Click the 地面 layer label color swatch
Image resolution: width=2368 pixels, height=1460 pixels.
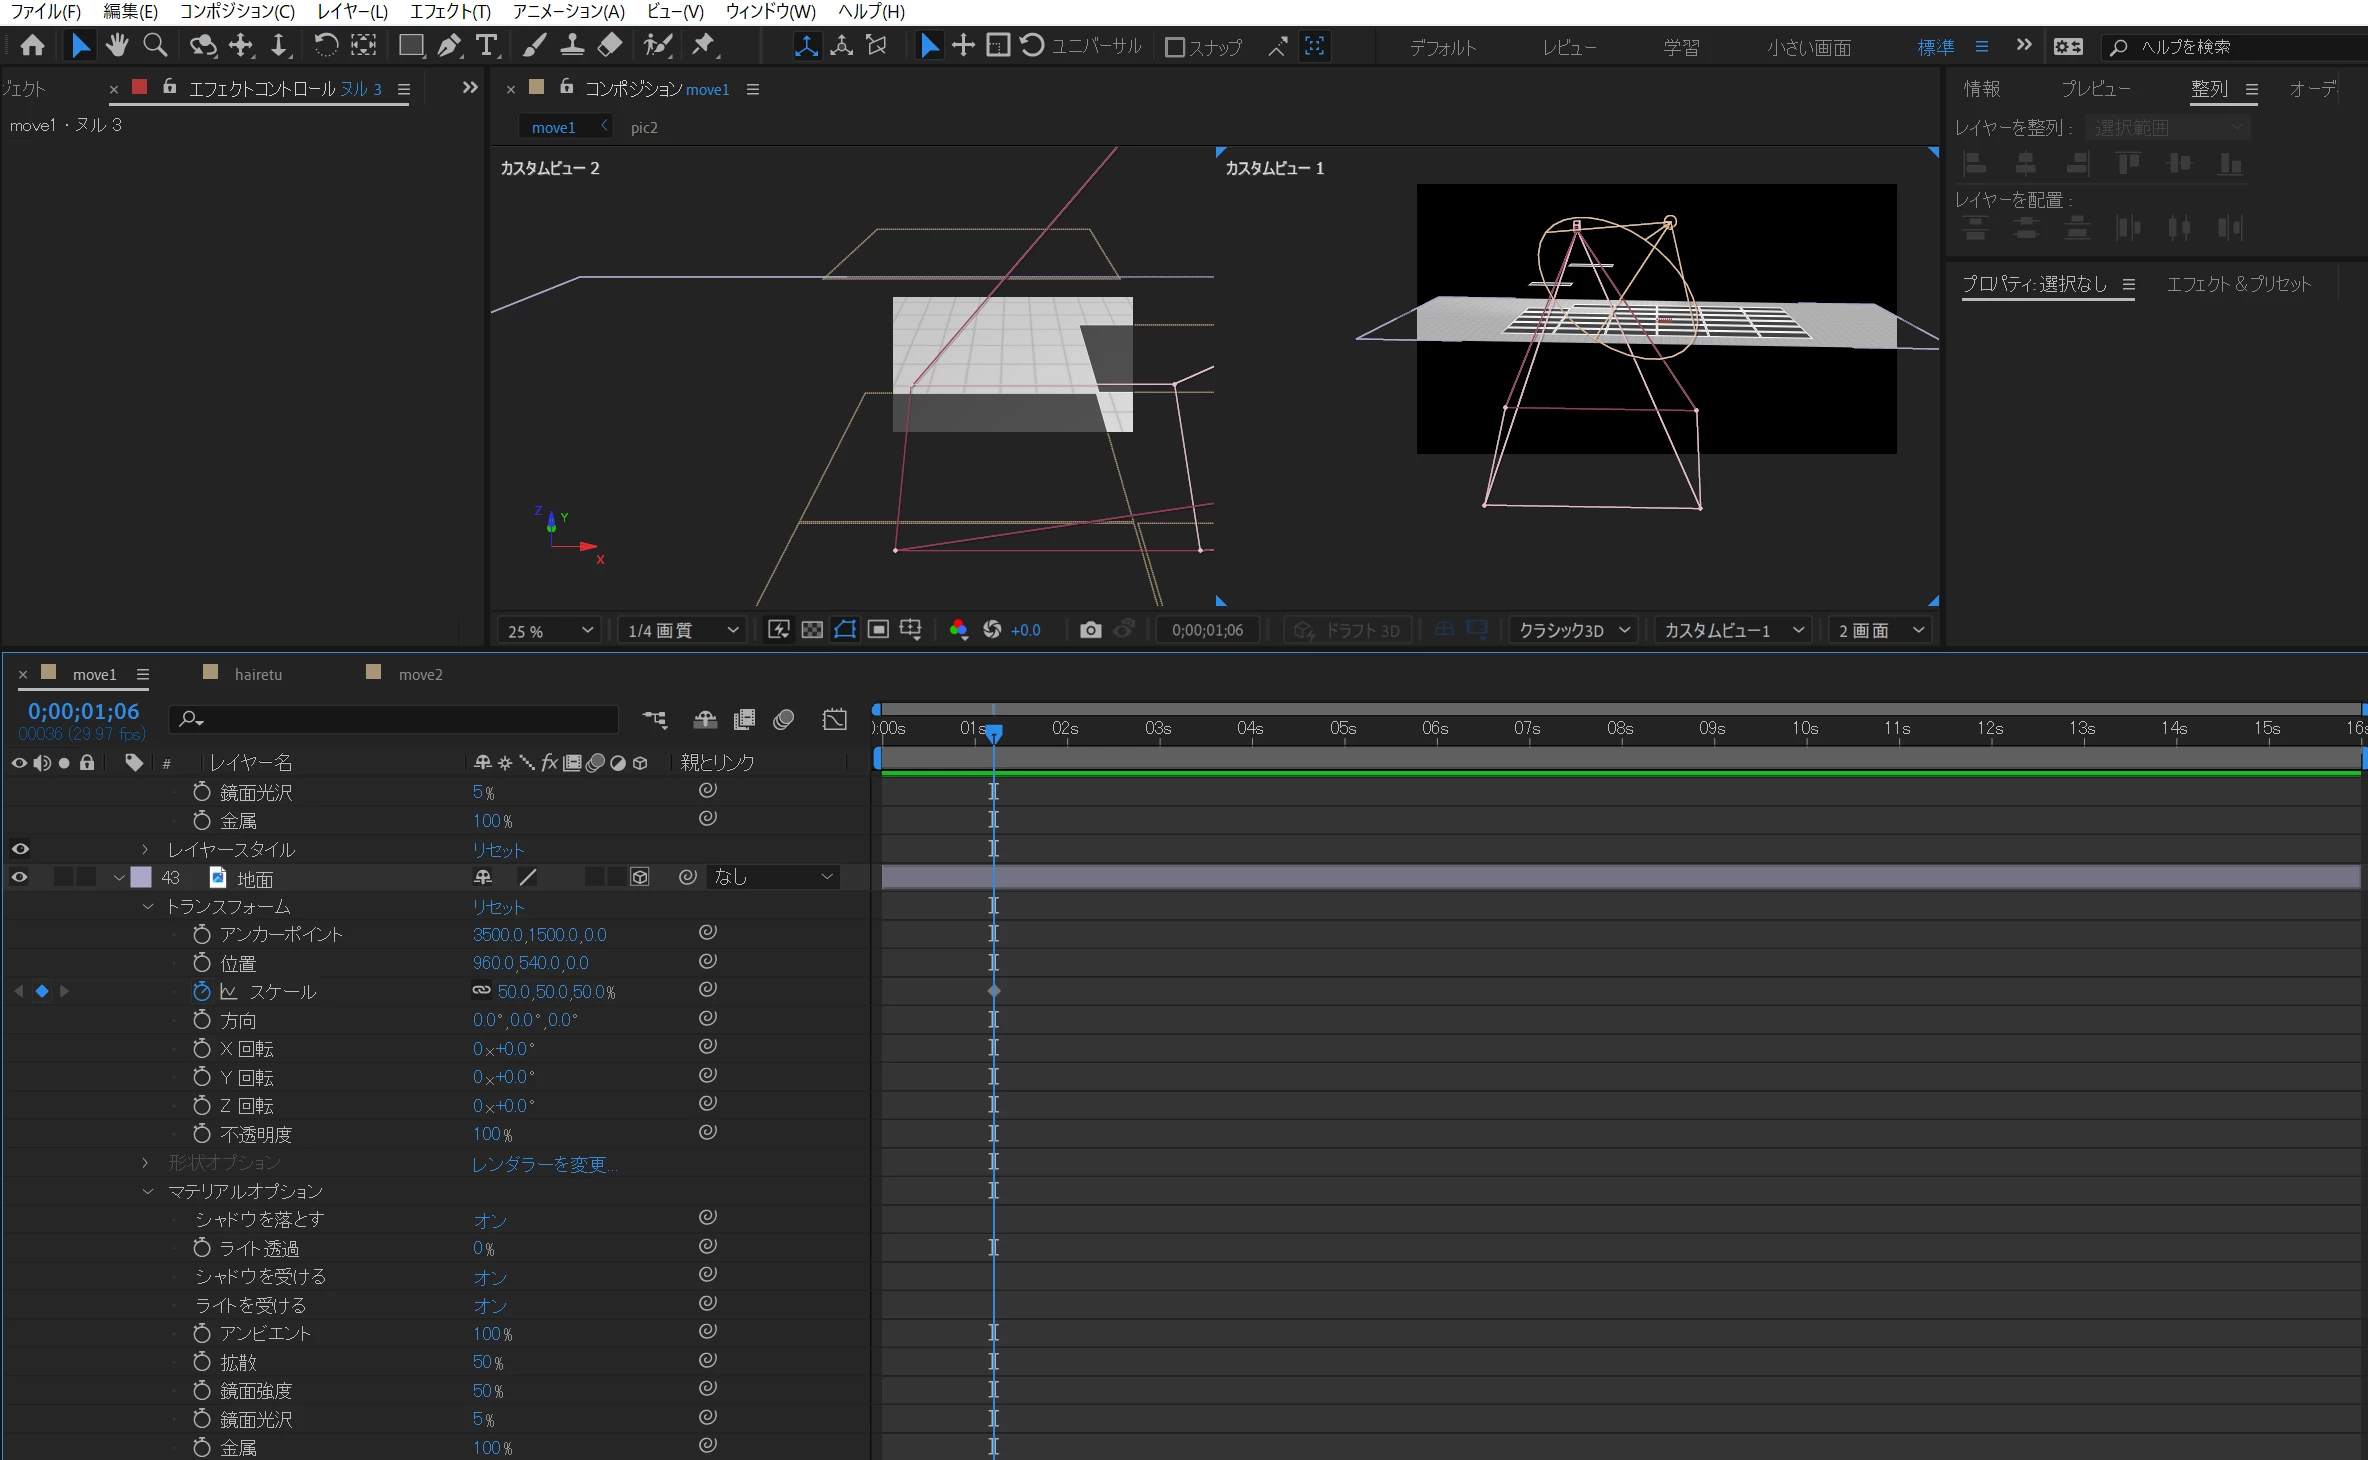(x=141, y=877)
